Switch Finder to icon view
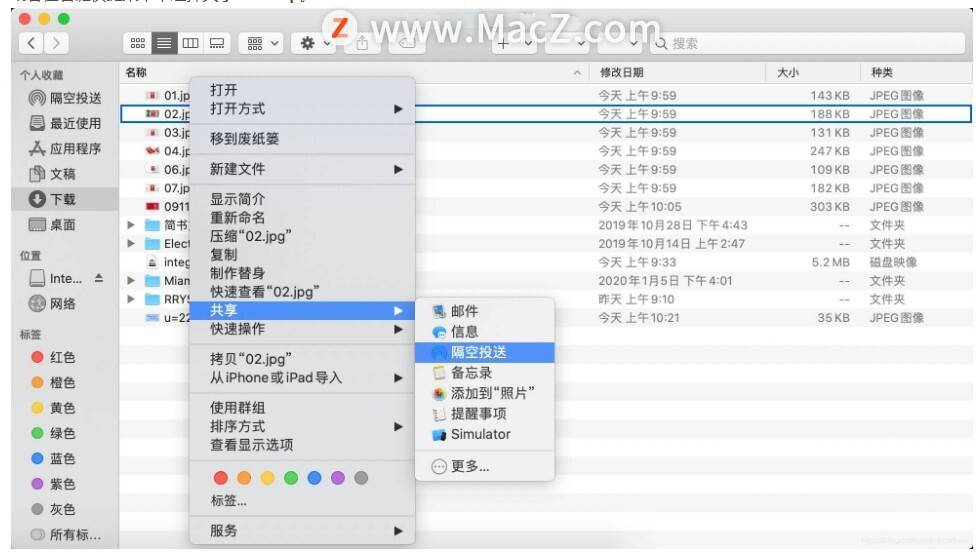Image resolution: width=980 pixels, height=560 pixels. (x=138, y=43)
